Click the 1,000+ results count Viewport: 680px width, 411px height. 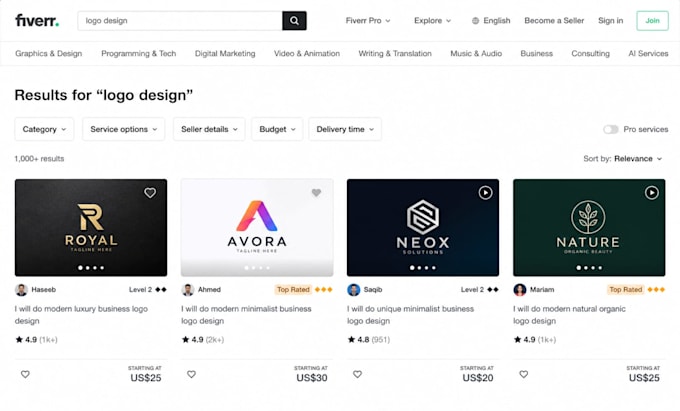[x=39, y=159]
